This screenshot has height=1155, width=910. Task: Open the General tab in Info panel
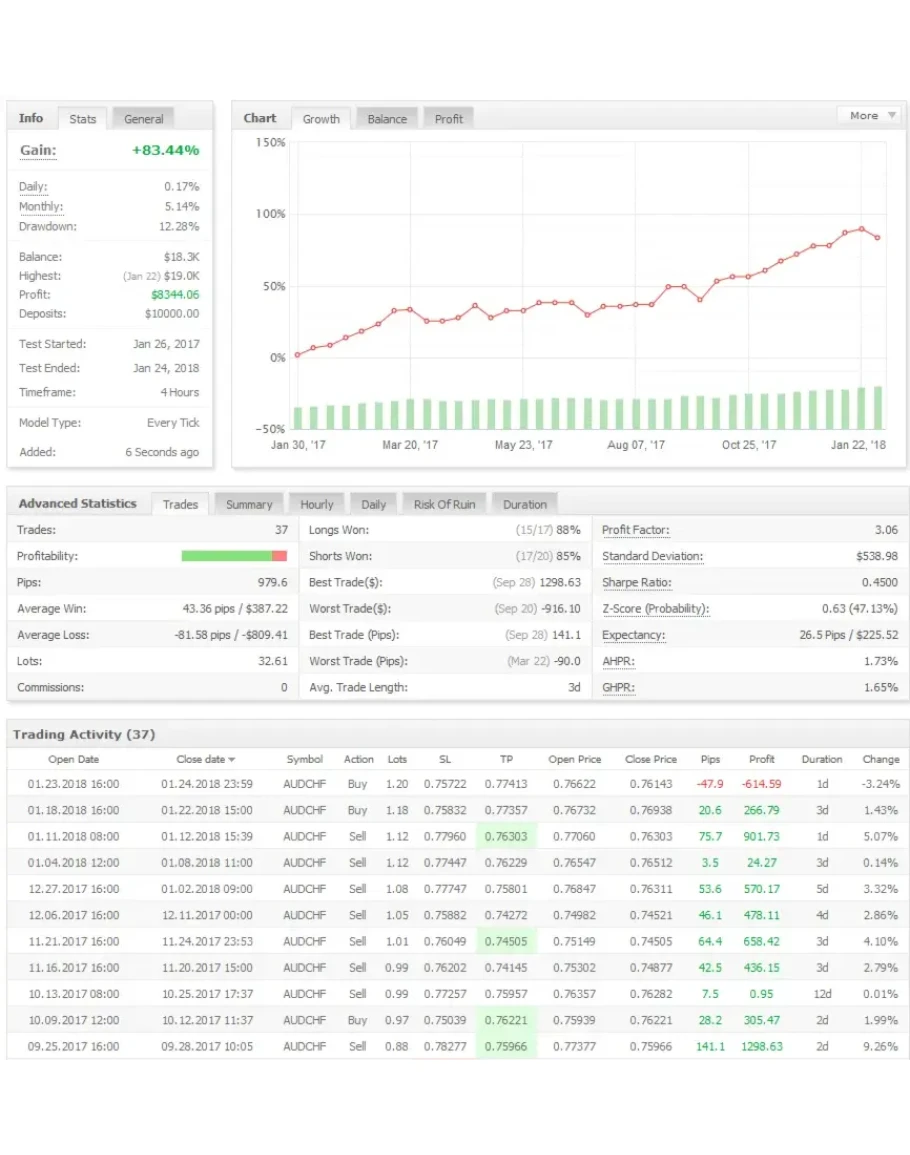[x=144, y=119]
